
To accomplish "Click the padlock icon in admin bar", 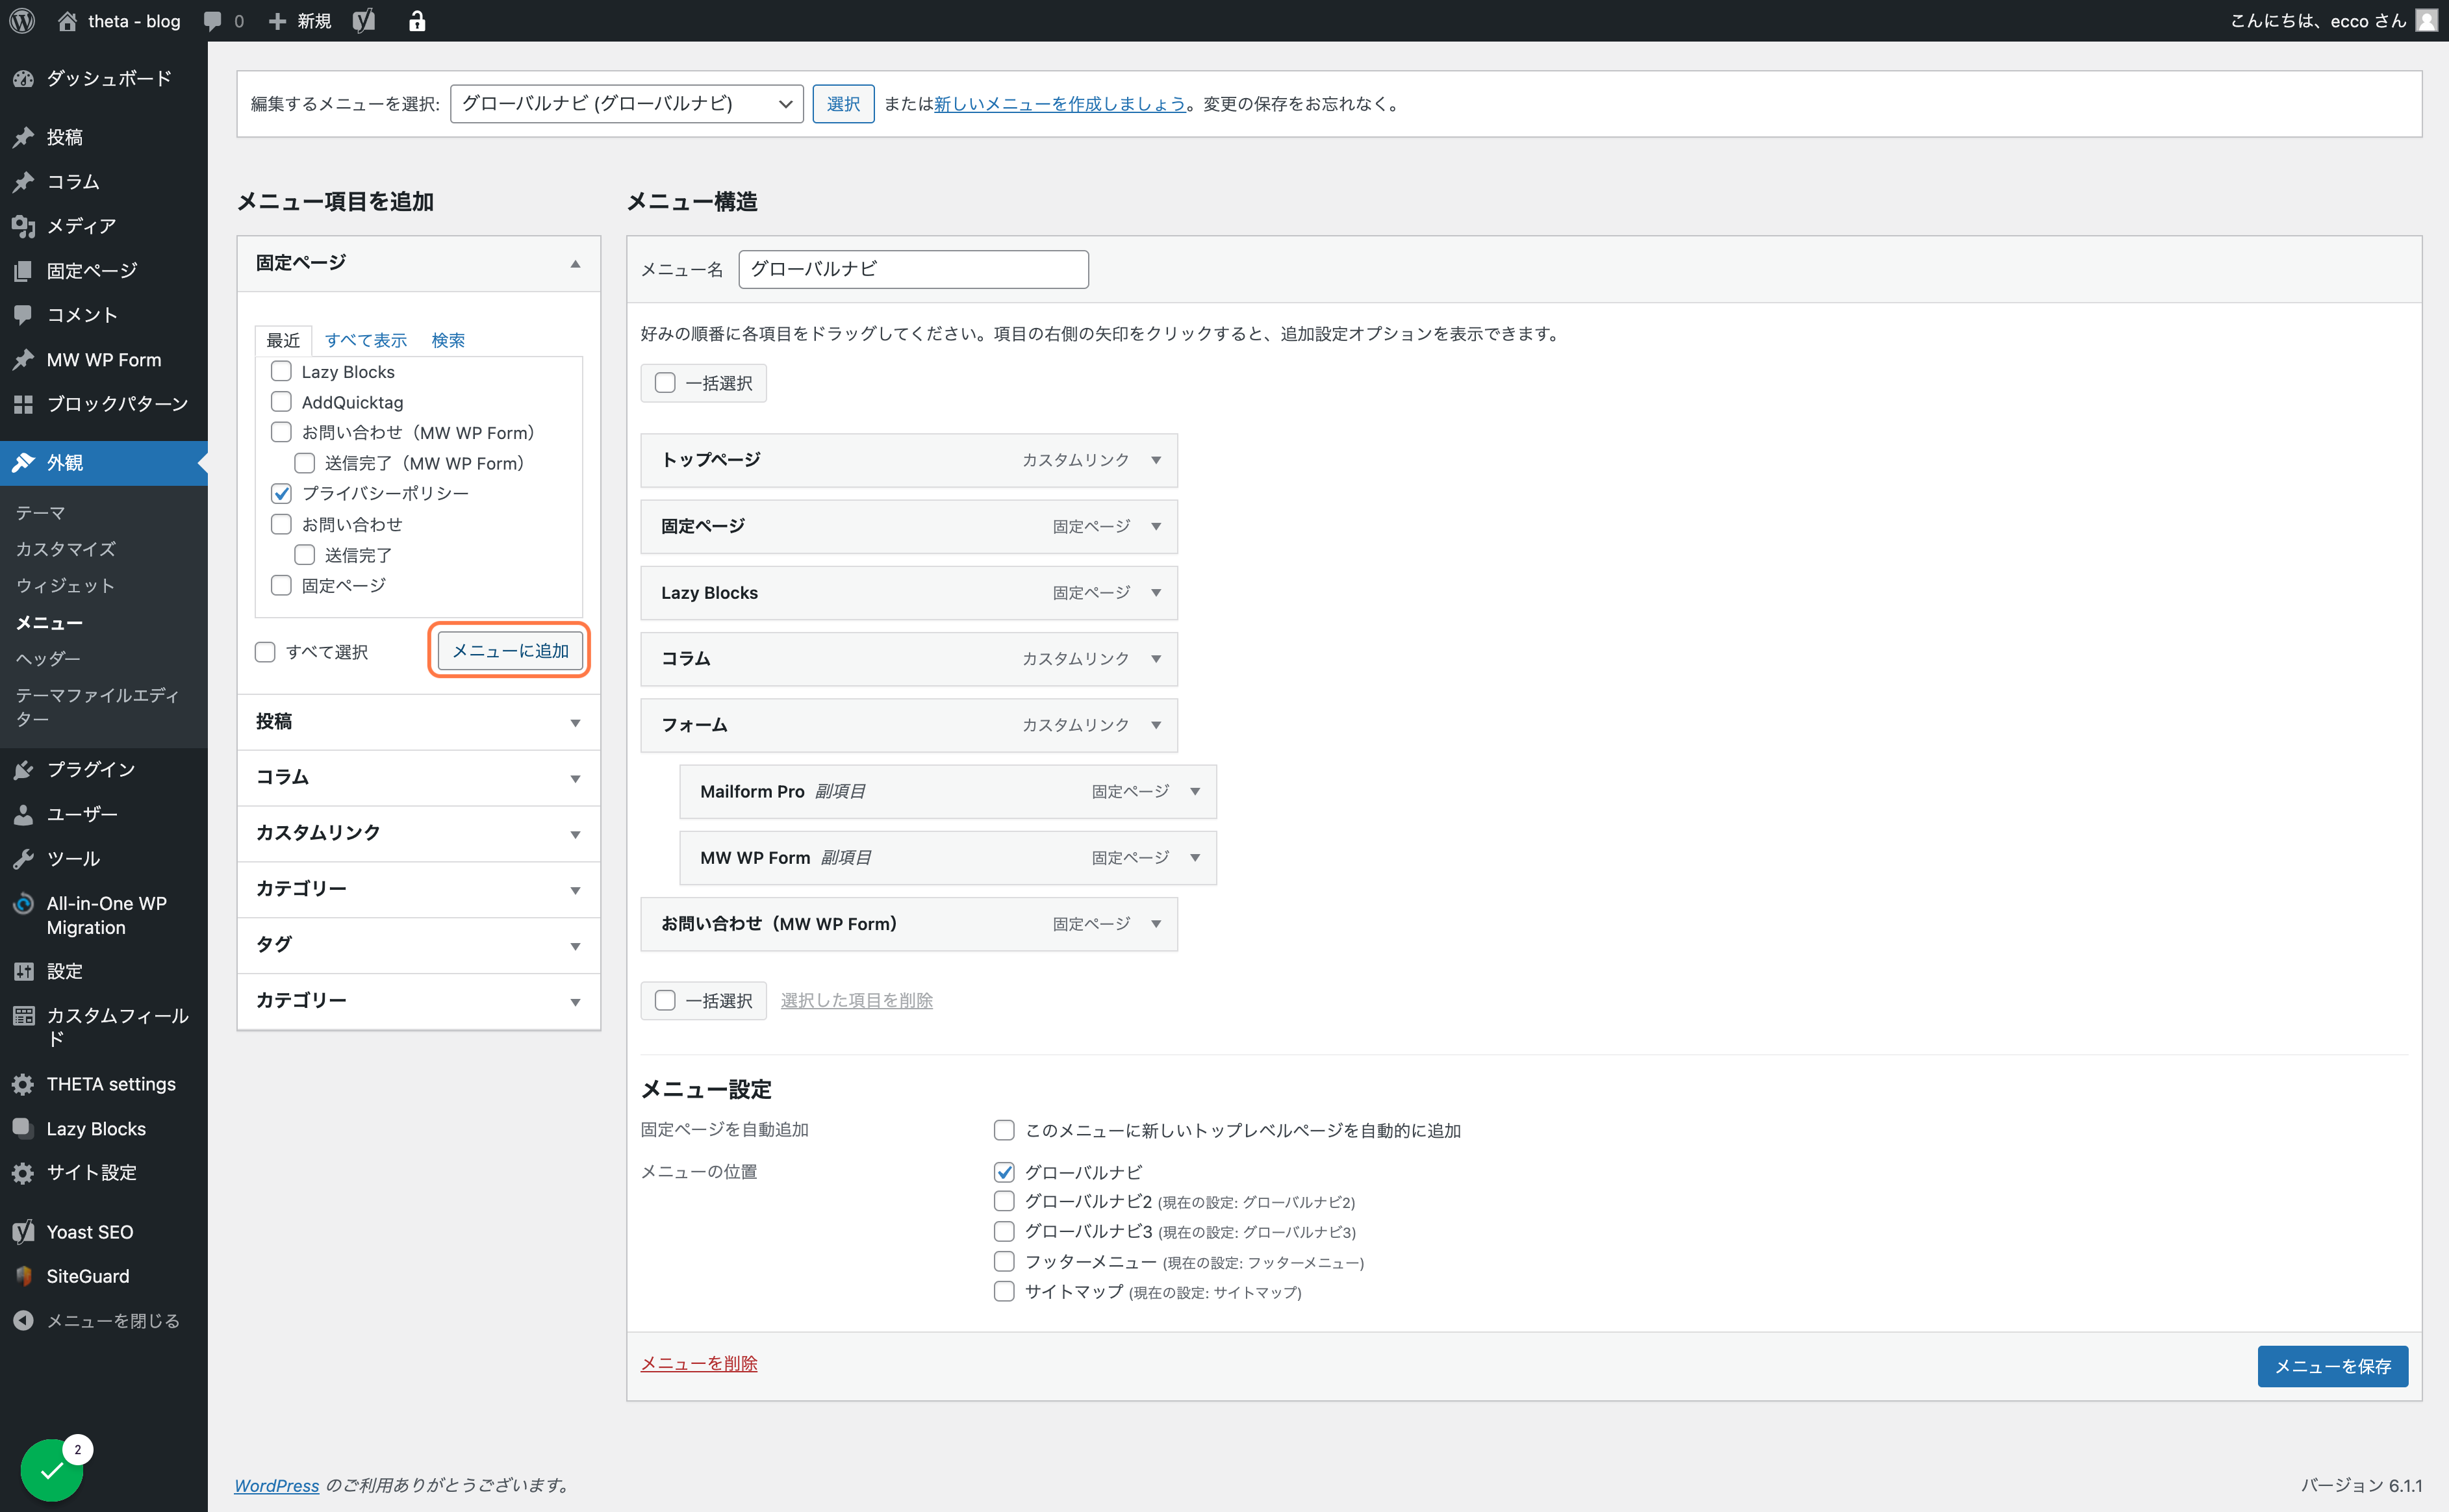I will 417,21.
